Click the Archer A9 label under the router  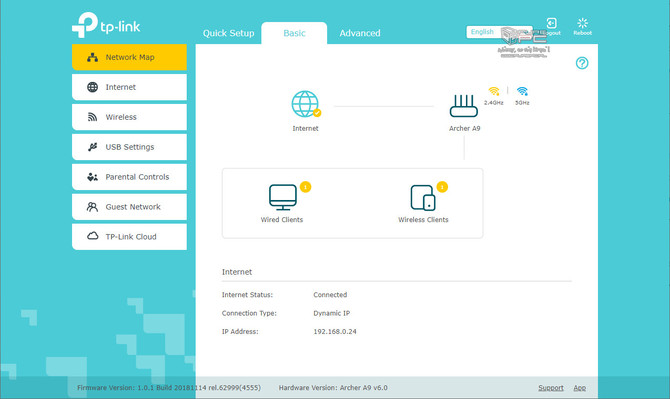pos(464,128)
